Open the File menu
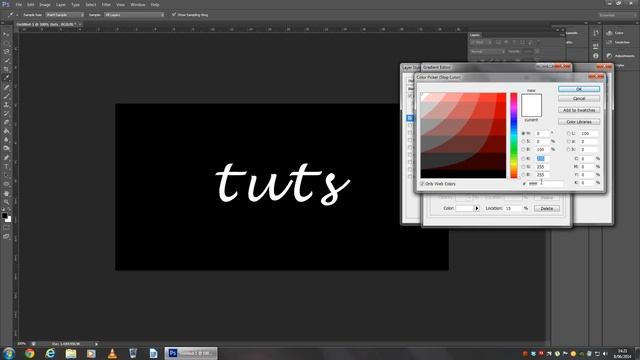The width and height of the screenshot is (640, 360). [18, 5]
